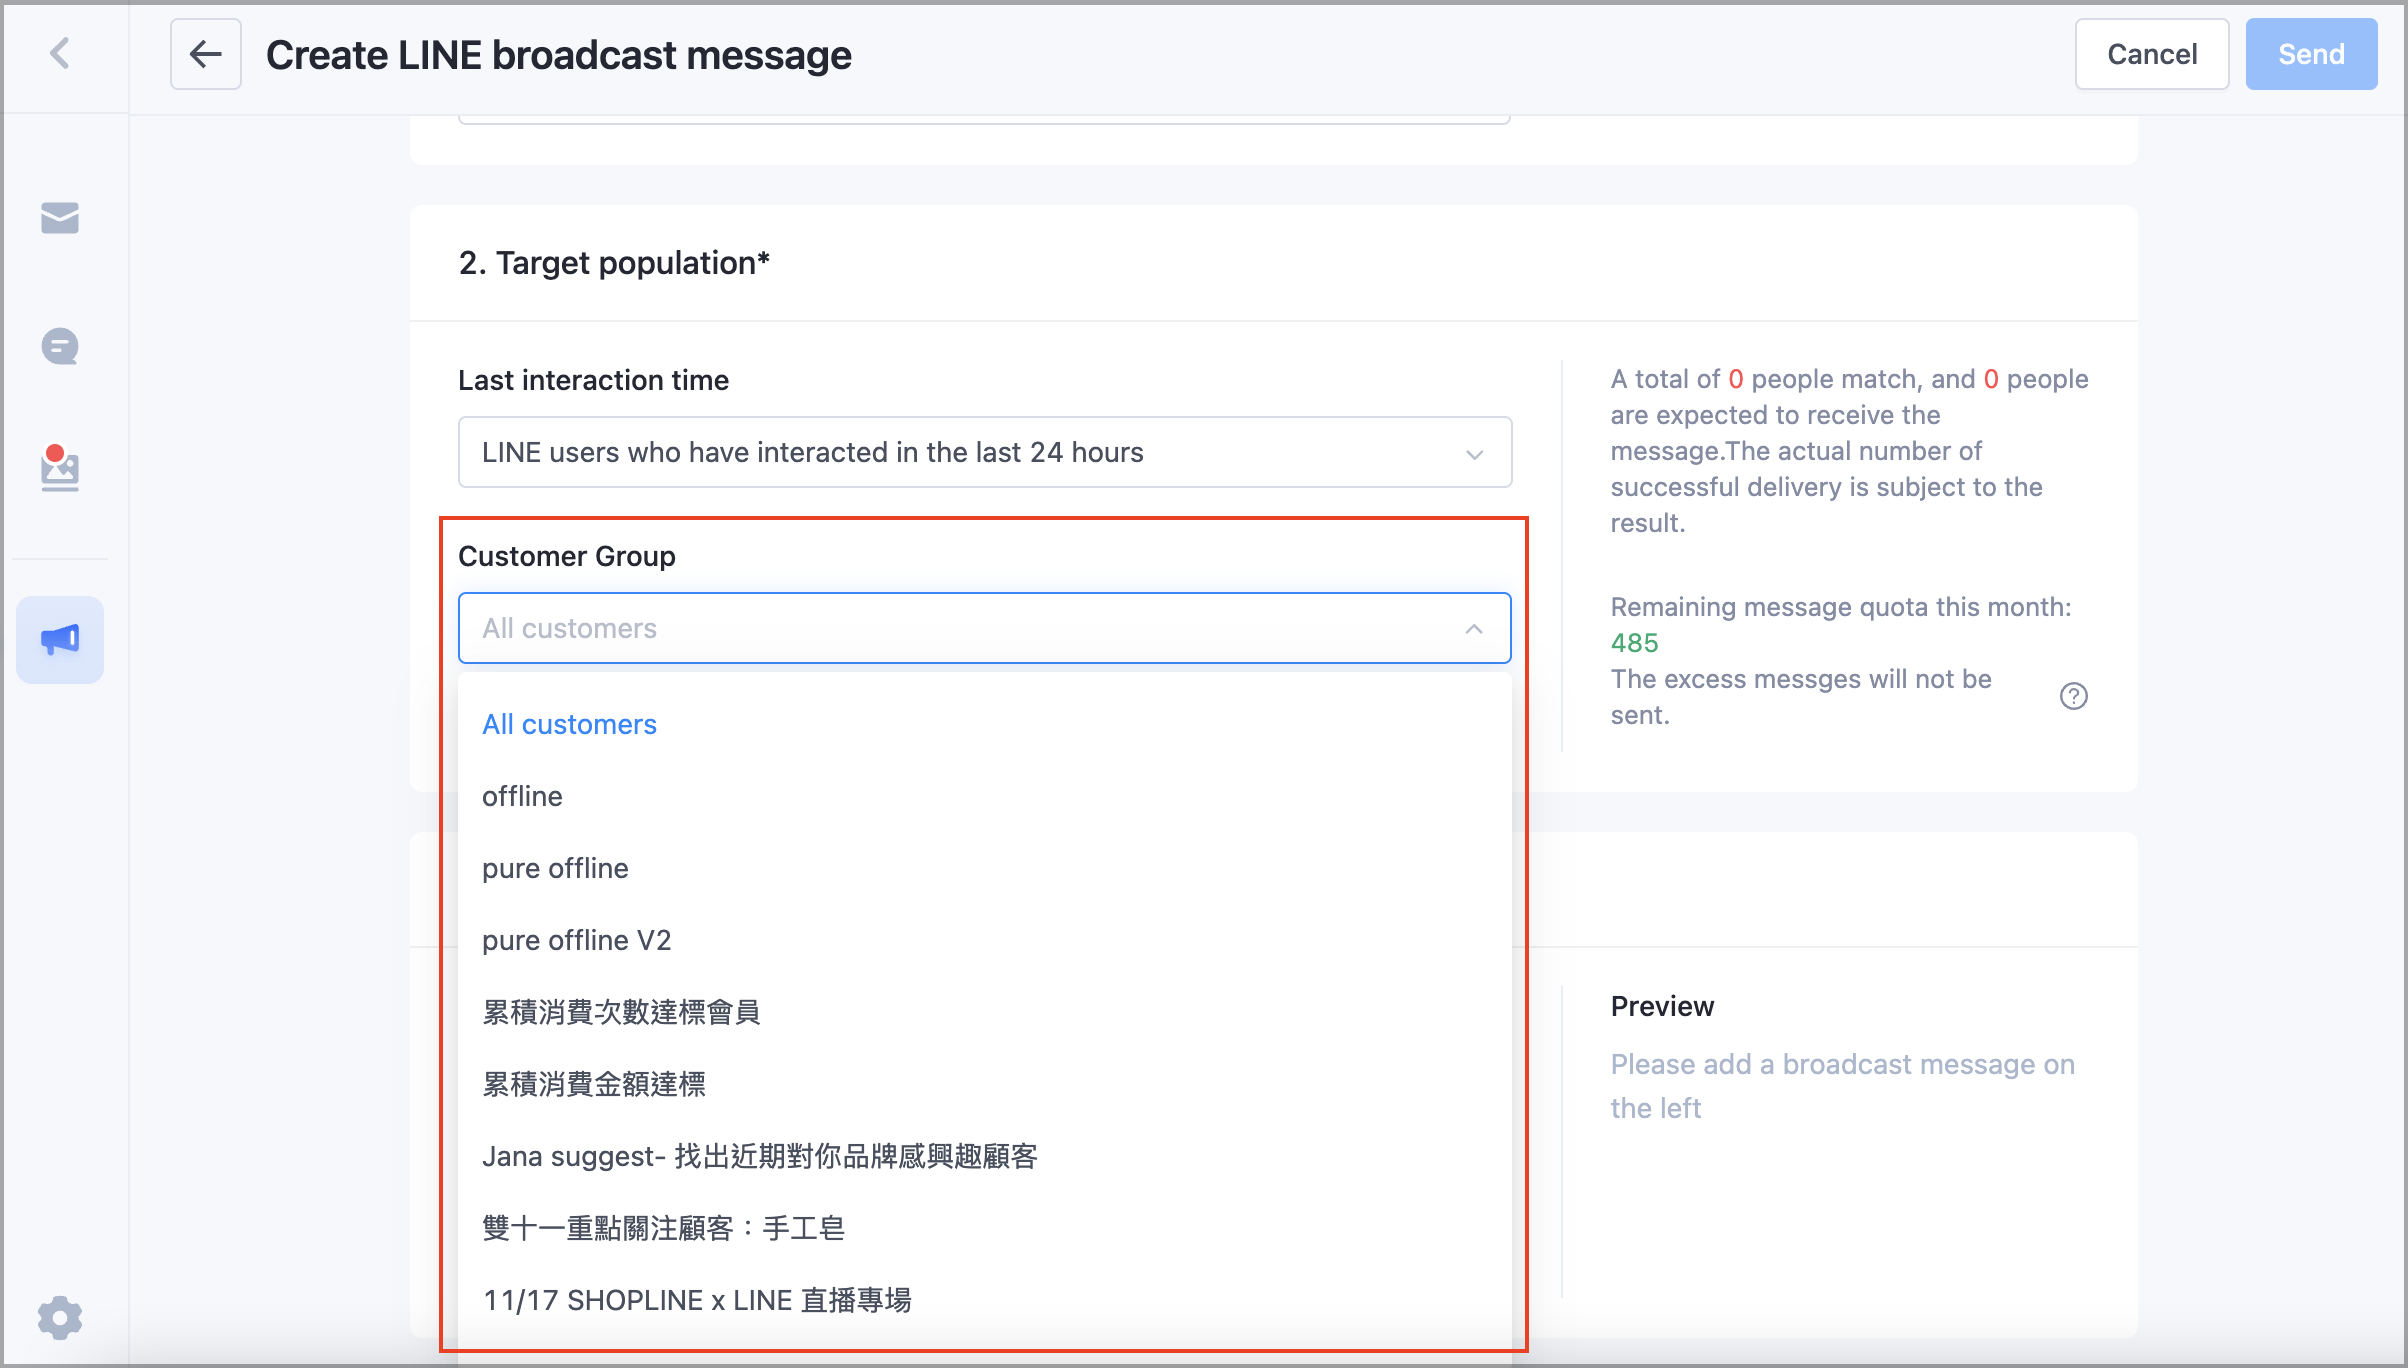This screenshot has height=1368, width=2408.
Task: Click the '2. Target population*' heading
Action: pos(614,263)
